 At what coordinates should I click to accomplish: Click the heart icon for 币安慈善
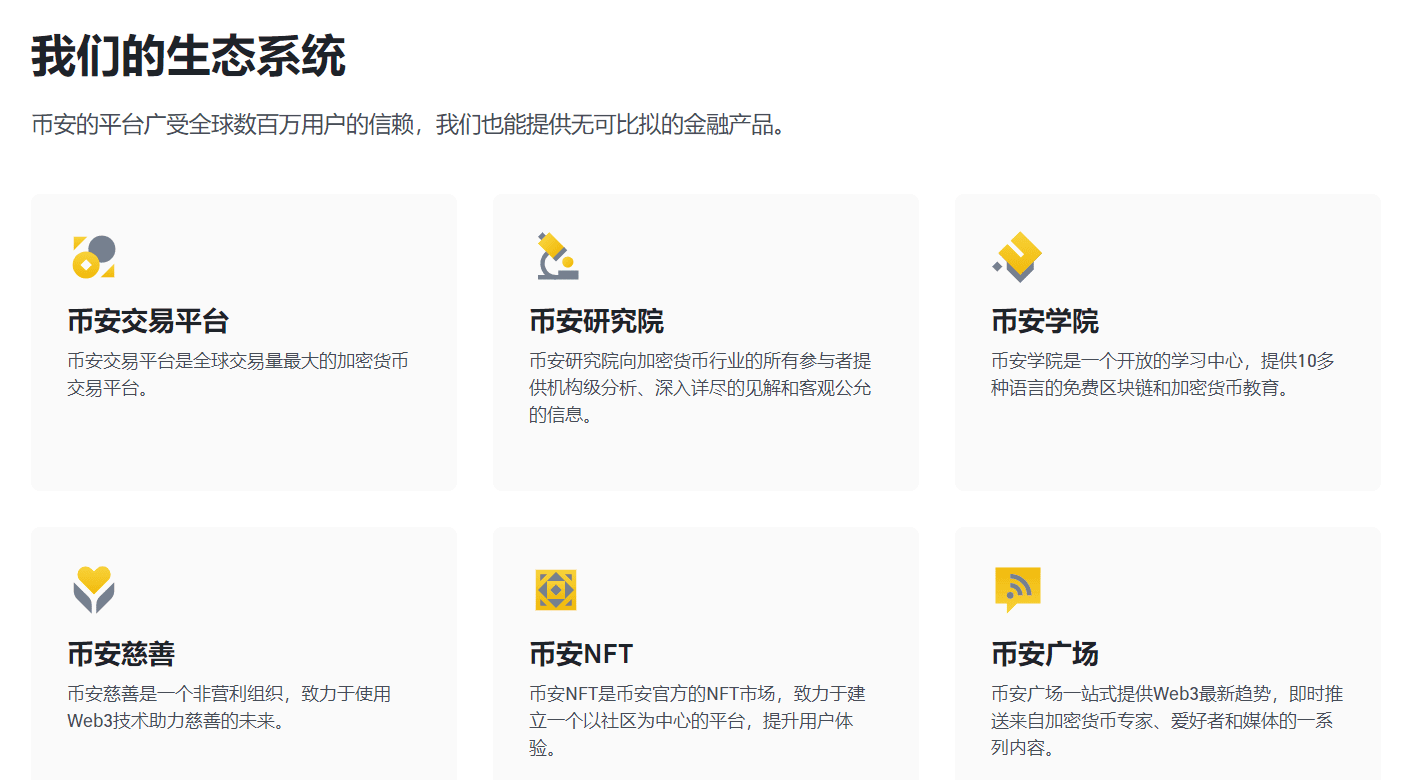(x=93, y=589)
